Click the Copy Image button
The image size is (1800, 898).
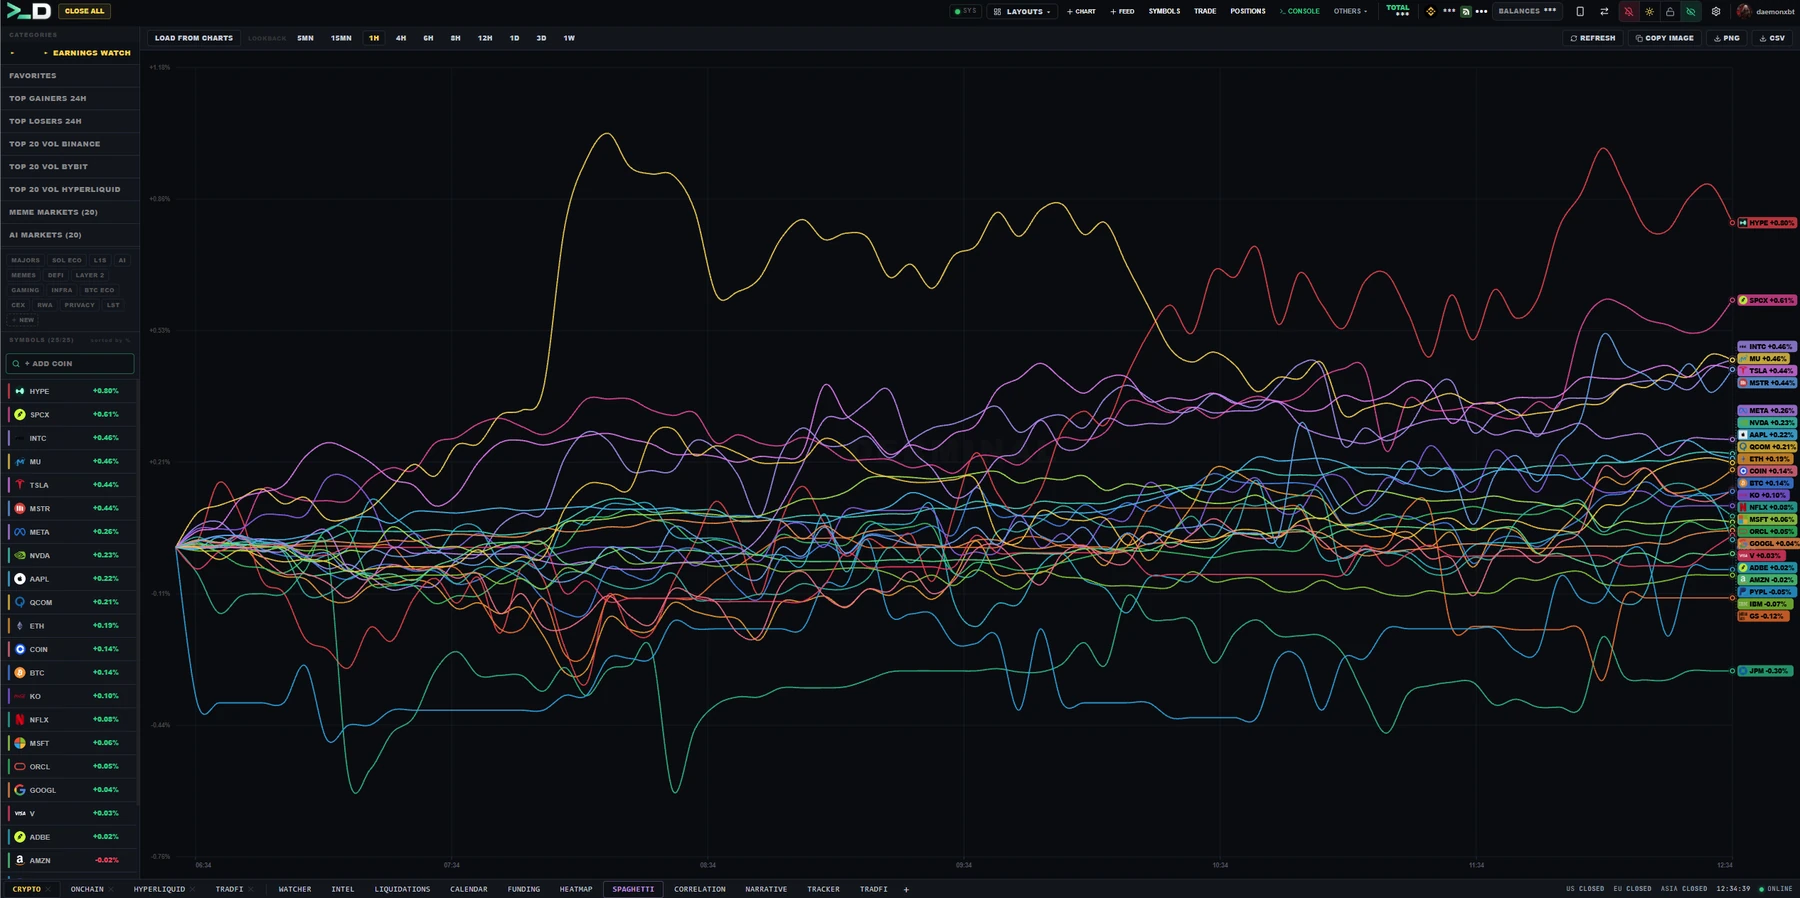click(1665, 38)
